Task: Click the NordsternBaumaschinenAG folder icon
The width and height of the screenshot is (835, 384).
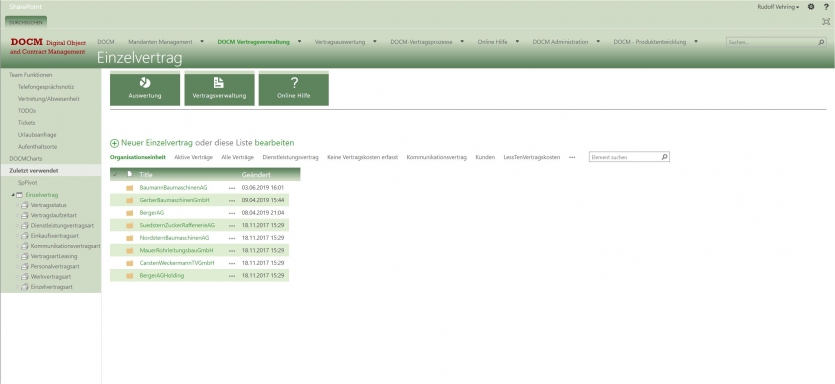Action: pyautogui.click(x=129, y=238)
